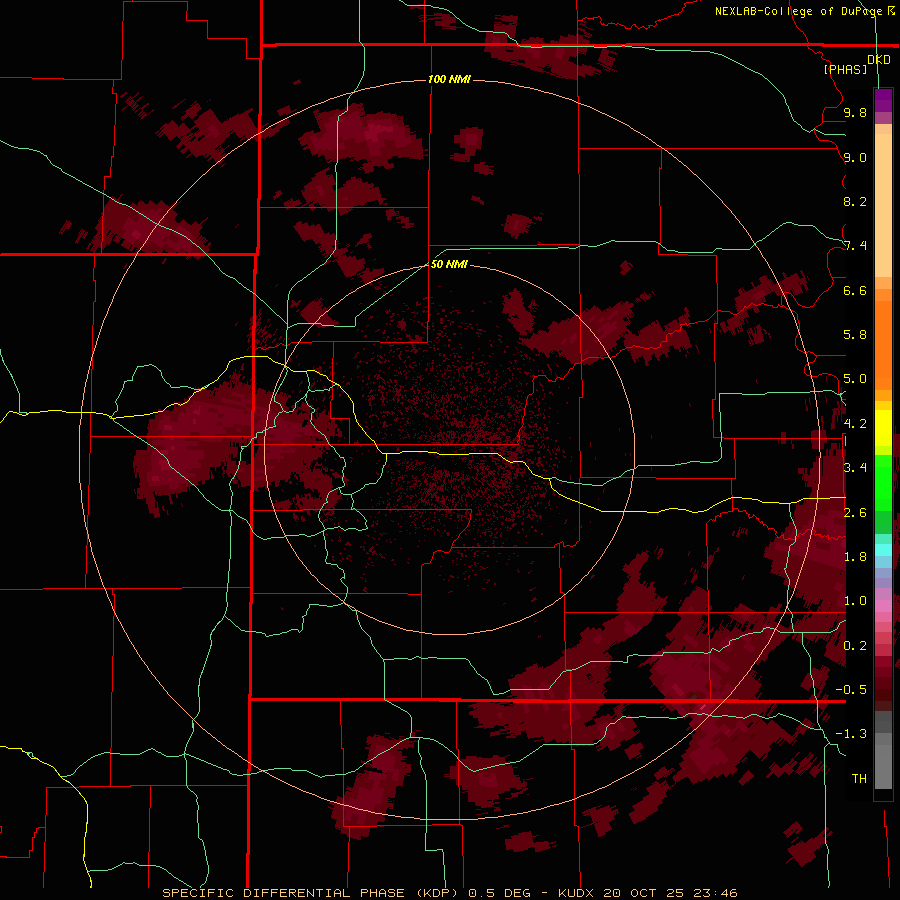The image size is (900, 900).
Task: Click the cyan segment of the color bar
Action: pos(883,550)
